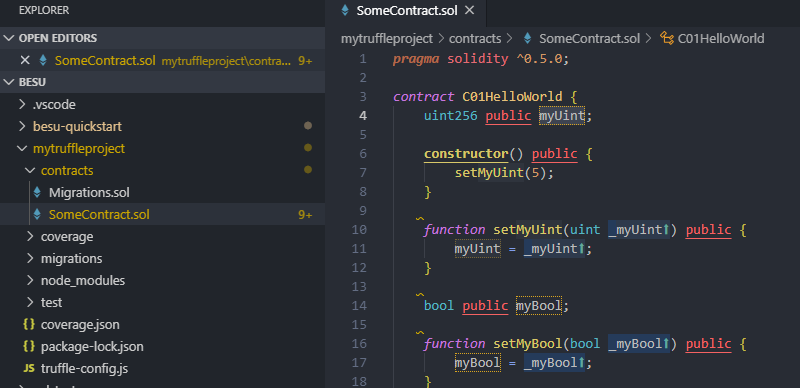Viewport: 800px width, 388px height.
Task: Close SomeContract.sol in Open Editors list
Action: [x=24, y=60]
